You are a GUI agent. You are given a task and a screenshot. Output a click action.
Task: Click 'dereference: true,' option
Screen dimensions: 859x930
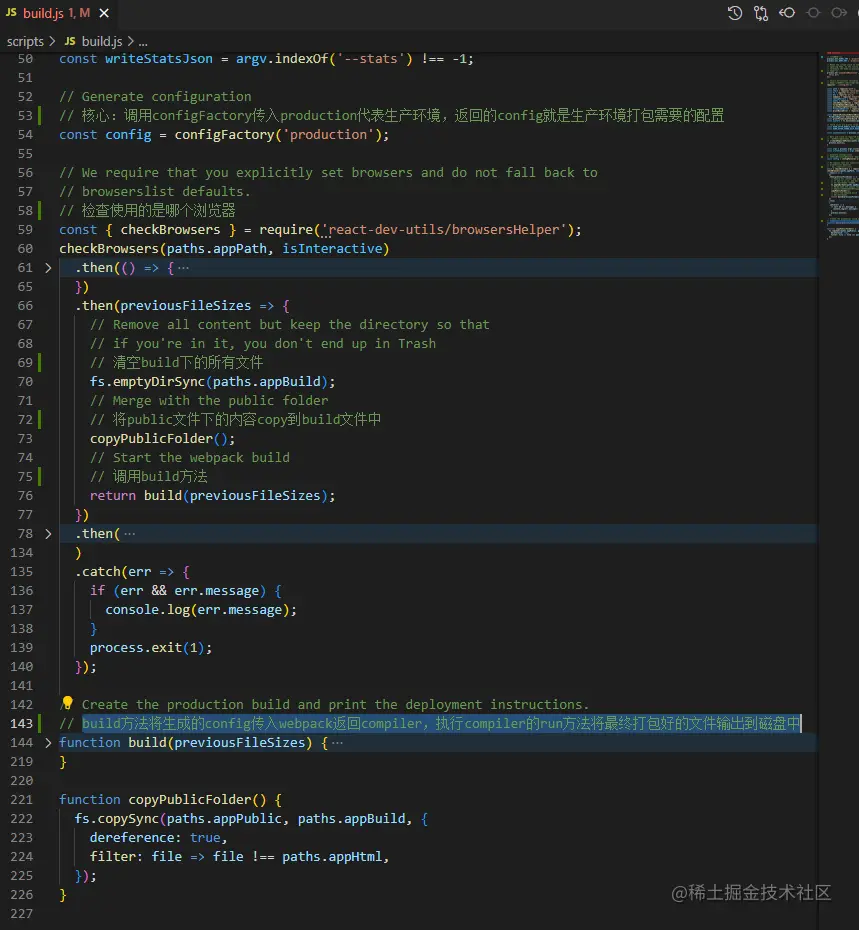158,837
